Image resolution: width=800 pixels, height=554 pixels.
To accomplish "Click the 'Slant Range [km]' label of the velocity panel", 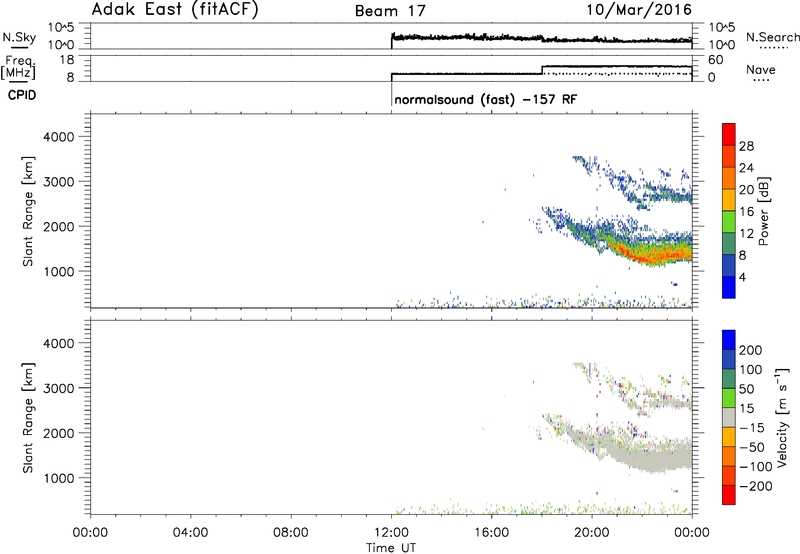I will (28, 418).
